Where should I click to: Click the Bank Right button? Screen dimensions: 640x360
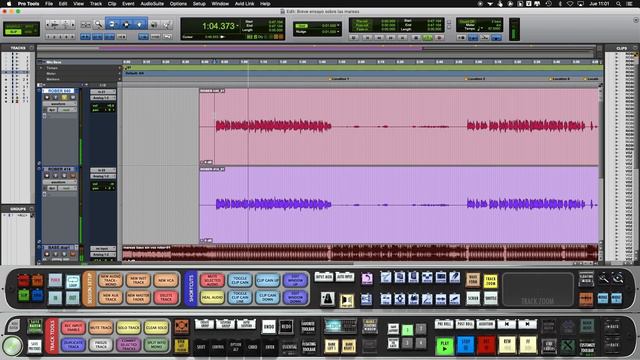pyautogui.click(x=349, y=347)
